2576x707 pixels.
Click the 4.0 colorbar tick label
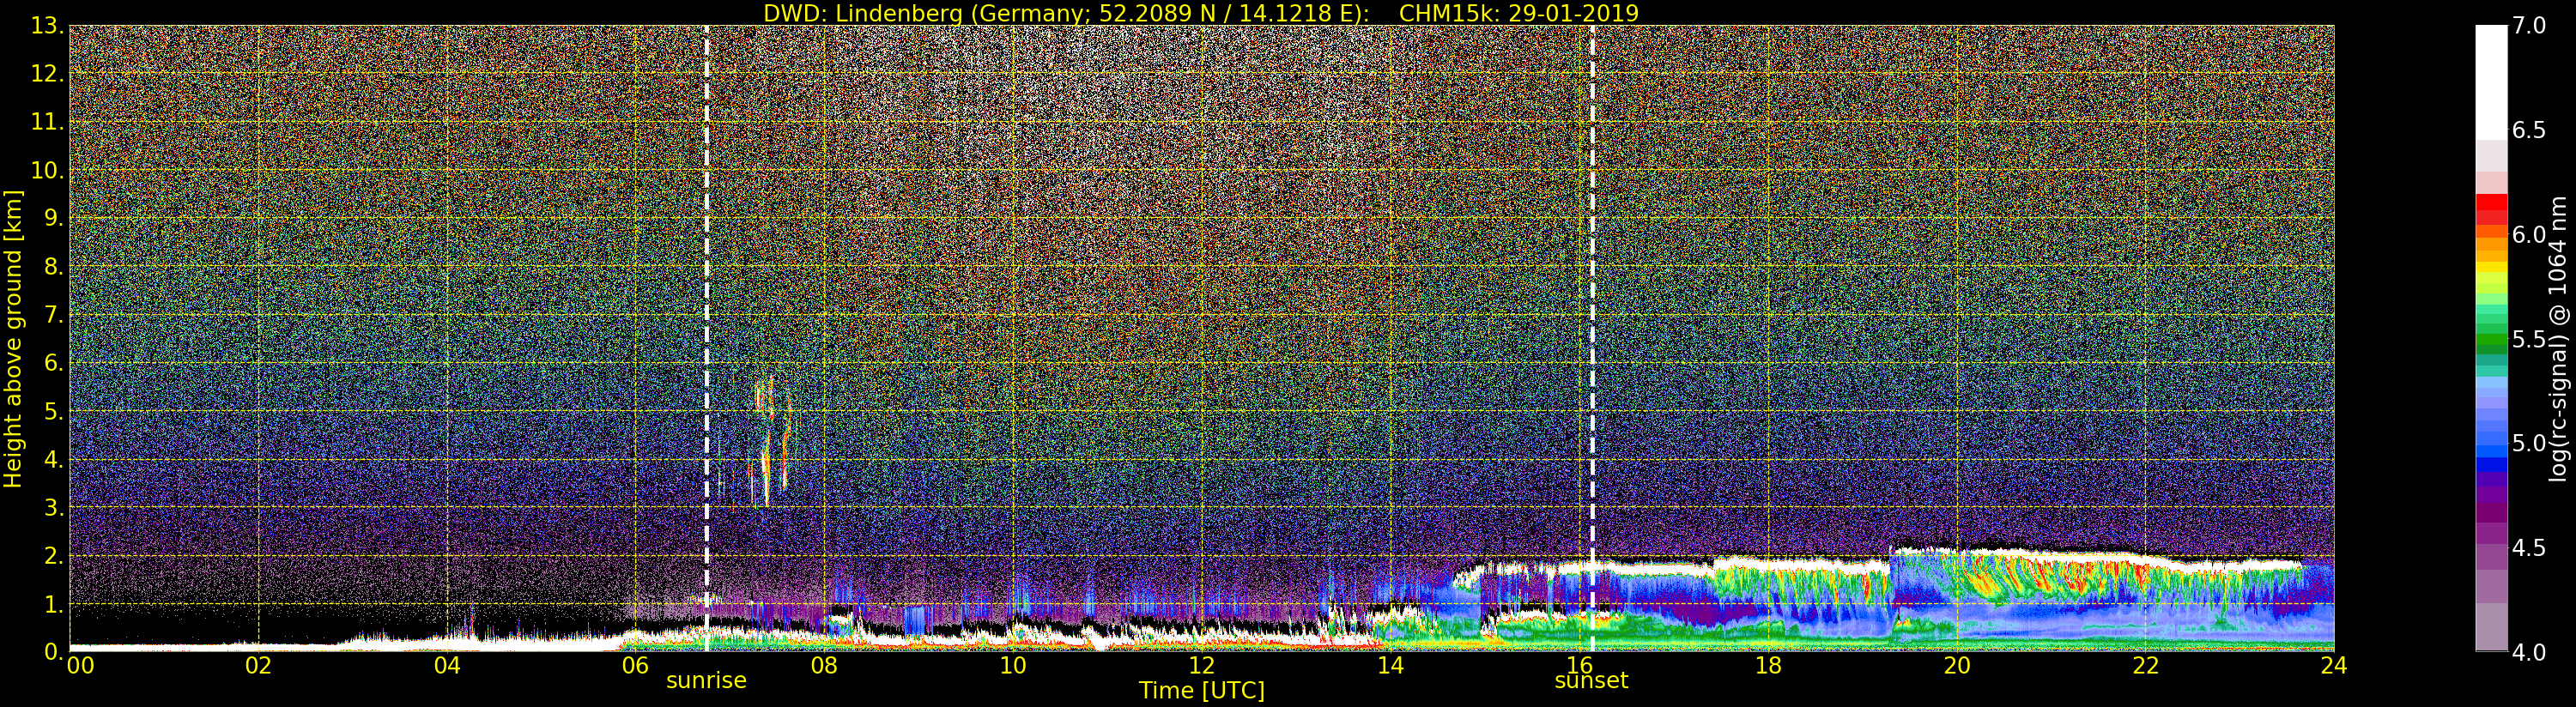coord(2529,653)
